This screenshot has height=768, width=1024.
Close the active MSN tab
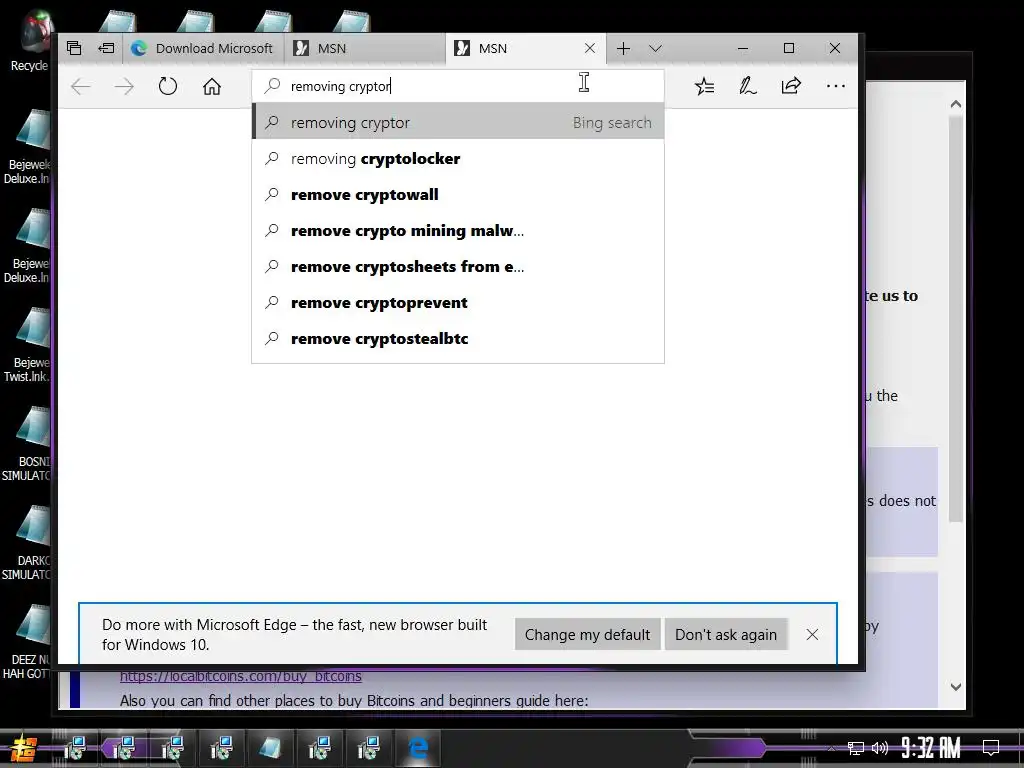click(x=590, y=48)
